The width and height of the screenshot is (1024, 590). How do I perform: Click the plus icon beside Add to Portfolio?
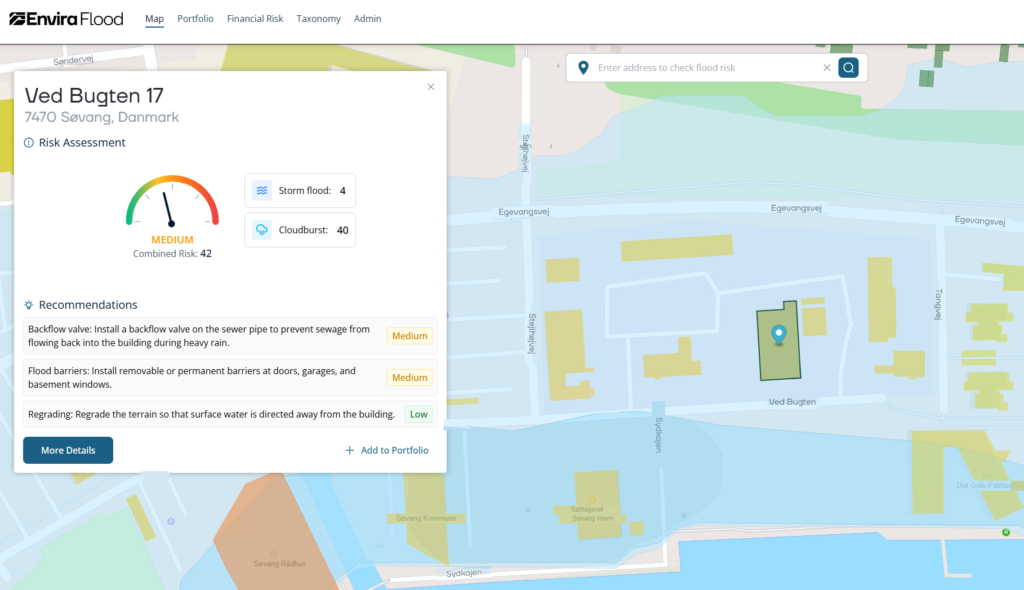click(x=349, y=450)
